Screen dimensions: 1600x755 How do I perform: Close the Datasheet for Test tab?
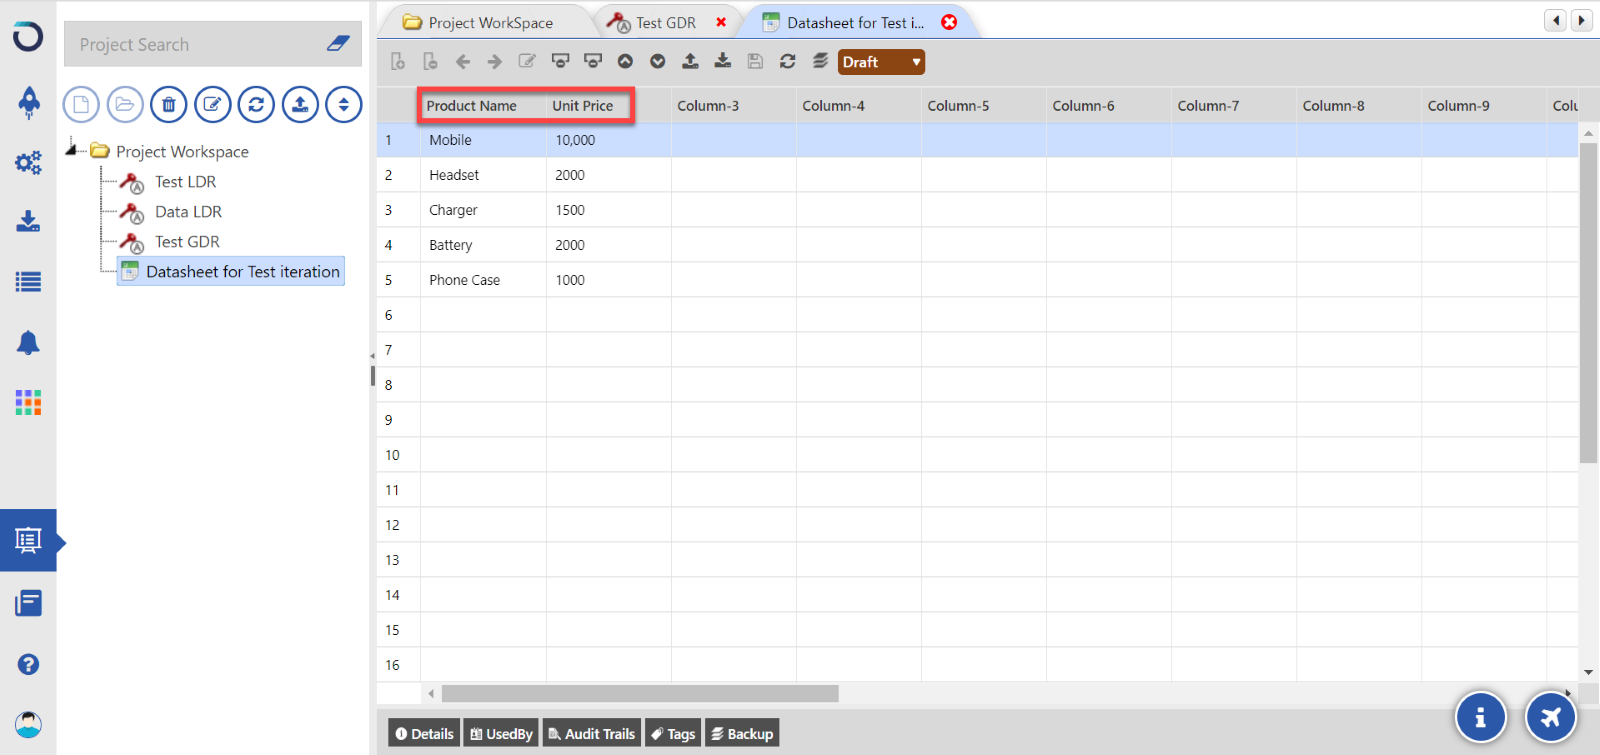[x=949, y=22]
